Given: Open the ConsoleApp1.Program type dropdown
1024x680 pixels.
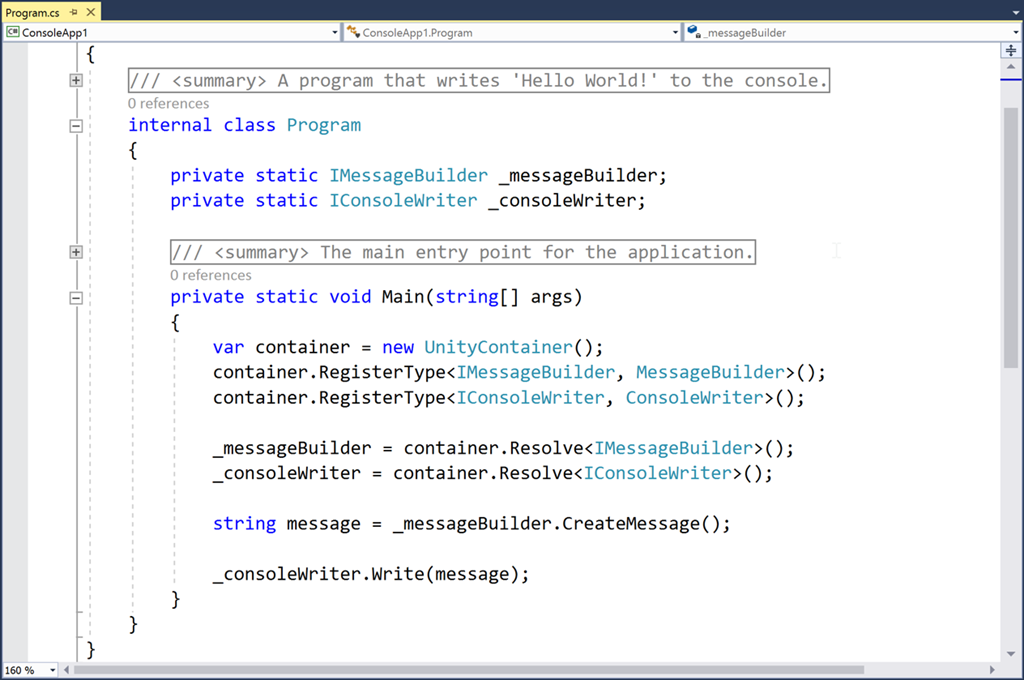Looking at the screenshot, I should [x=676, y=33].
